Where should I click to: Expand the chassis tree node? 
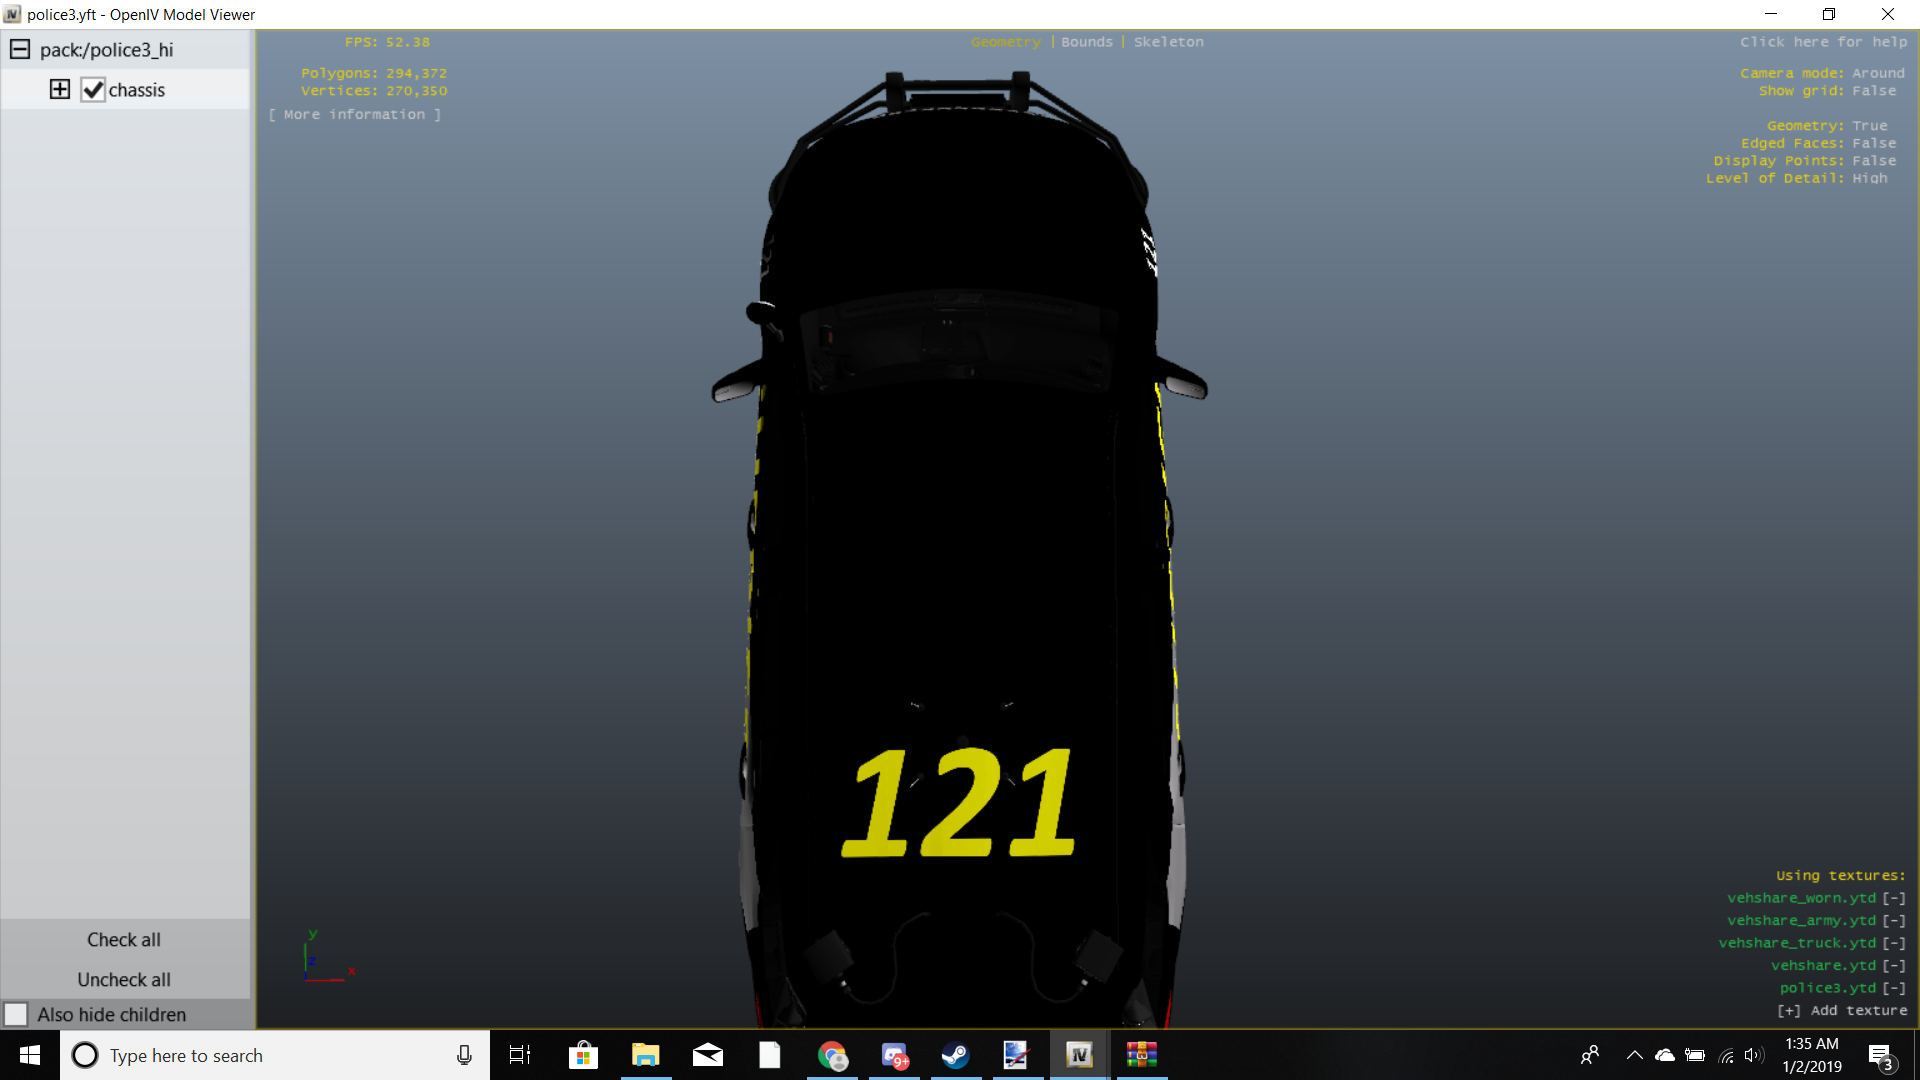pos(60,89)
